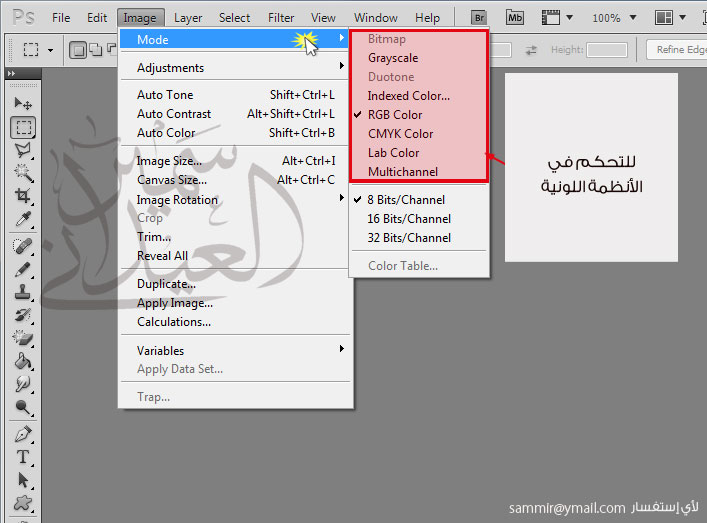Switch image to CMYK Color mode

(x=419, y=134)
